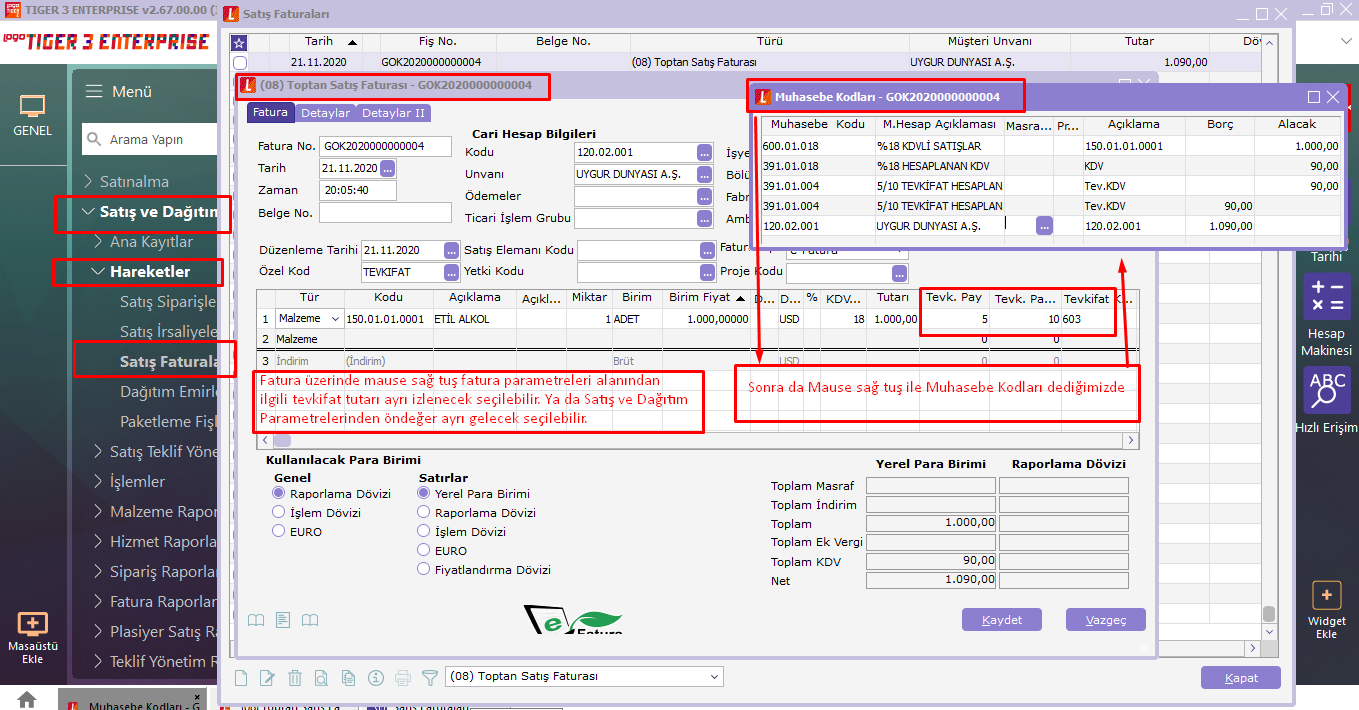Select Satırlar Yerel Para Birimi radio
Screen dimensions: 1359x710
click(x=425, y=494)
